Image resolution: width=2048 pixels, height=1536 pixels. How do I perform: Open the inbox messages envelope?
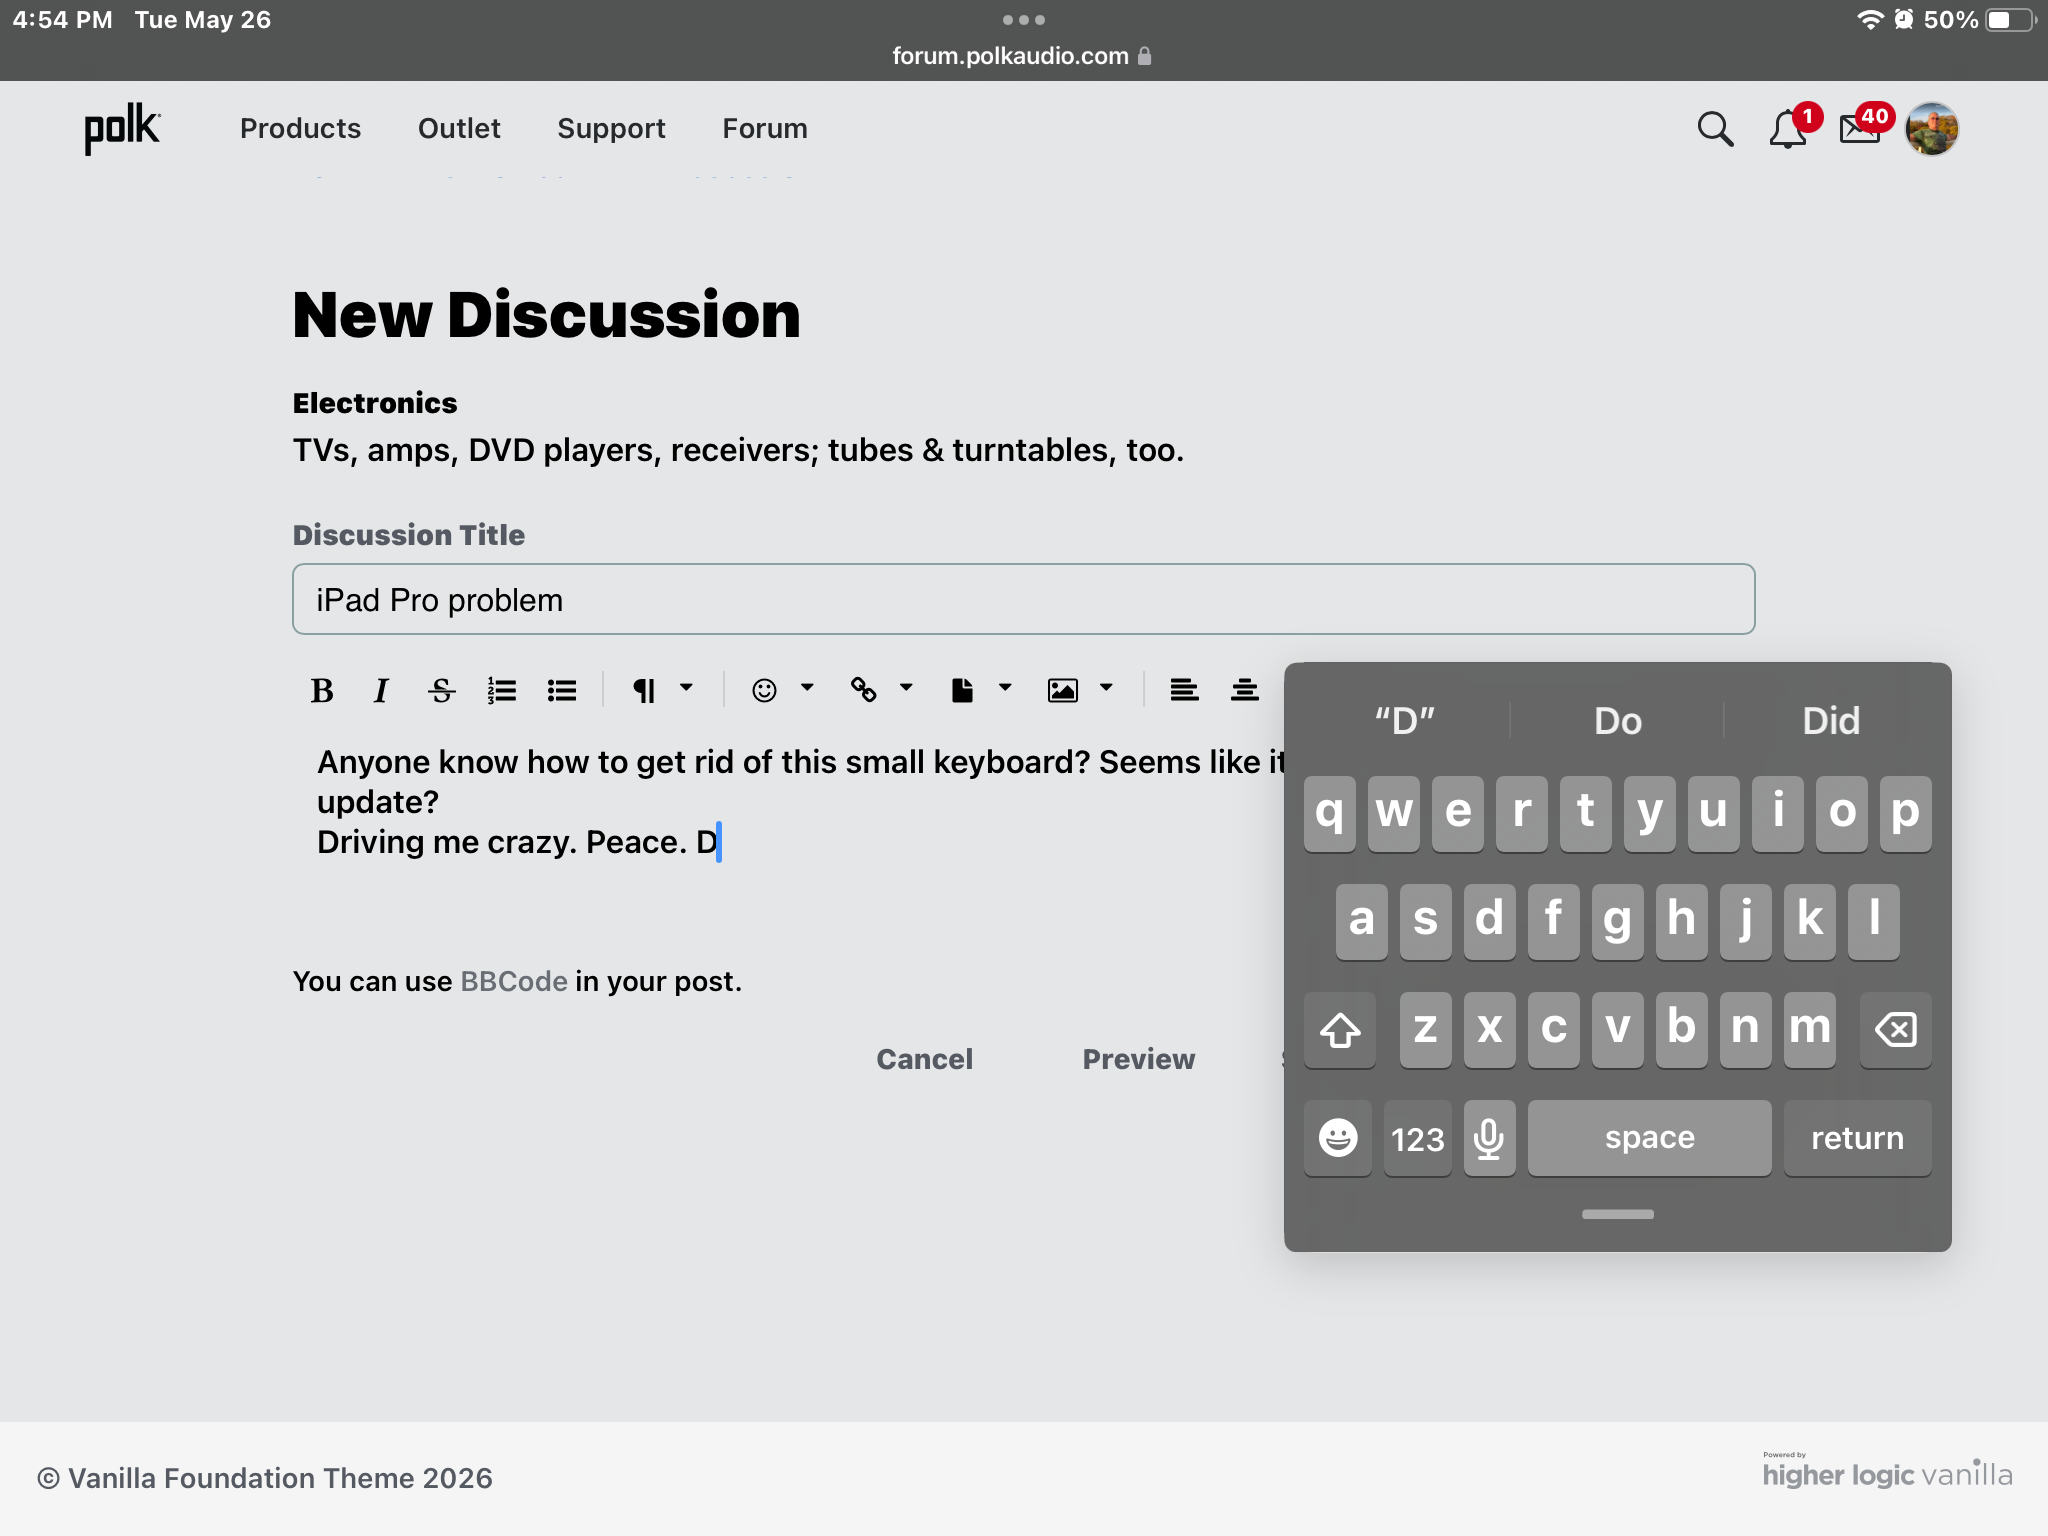coord(1860,130)
